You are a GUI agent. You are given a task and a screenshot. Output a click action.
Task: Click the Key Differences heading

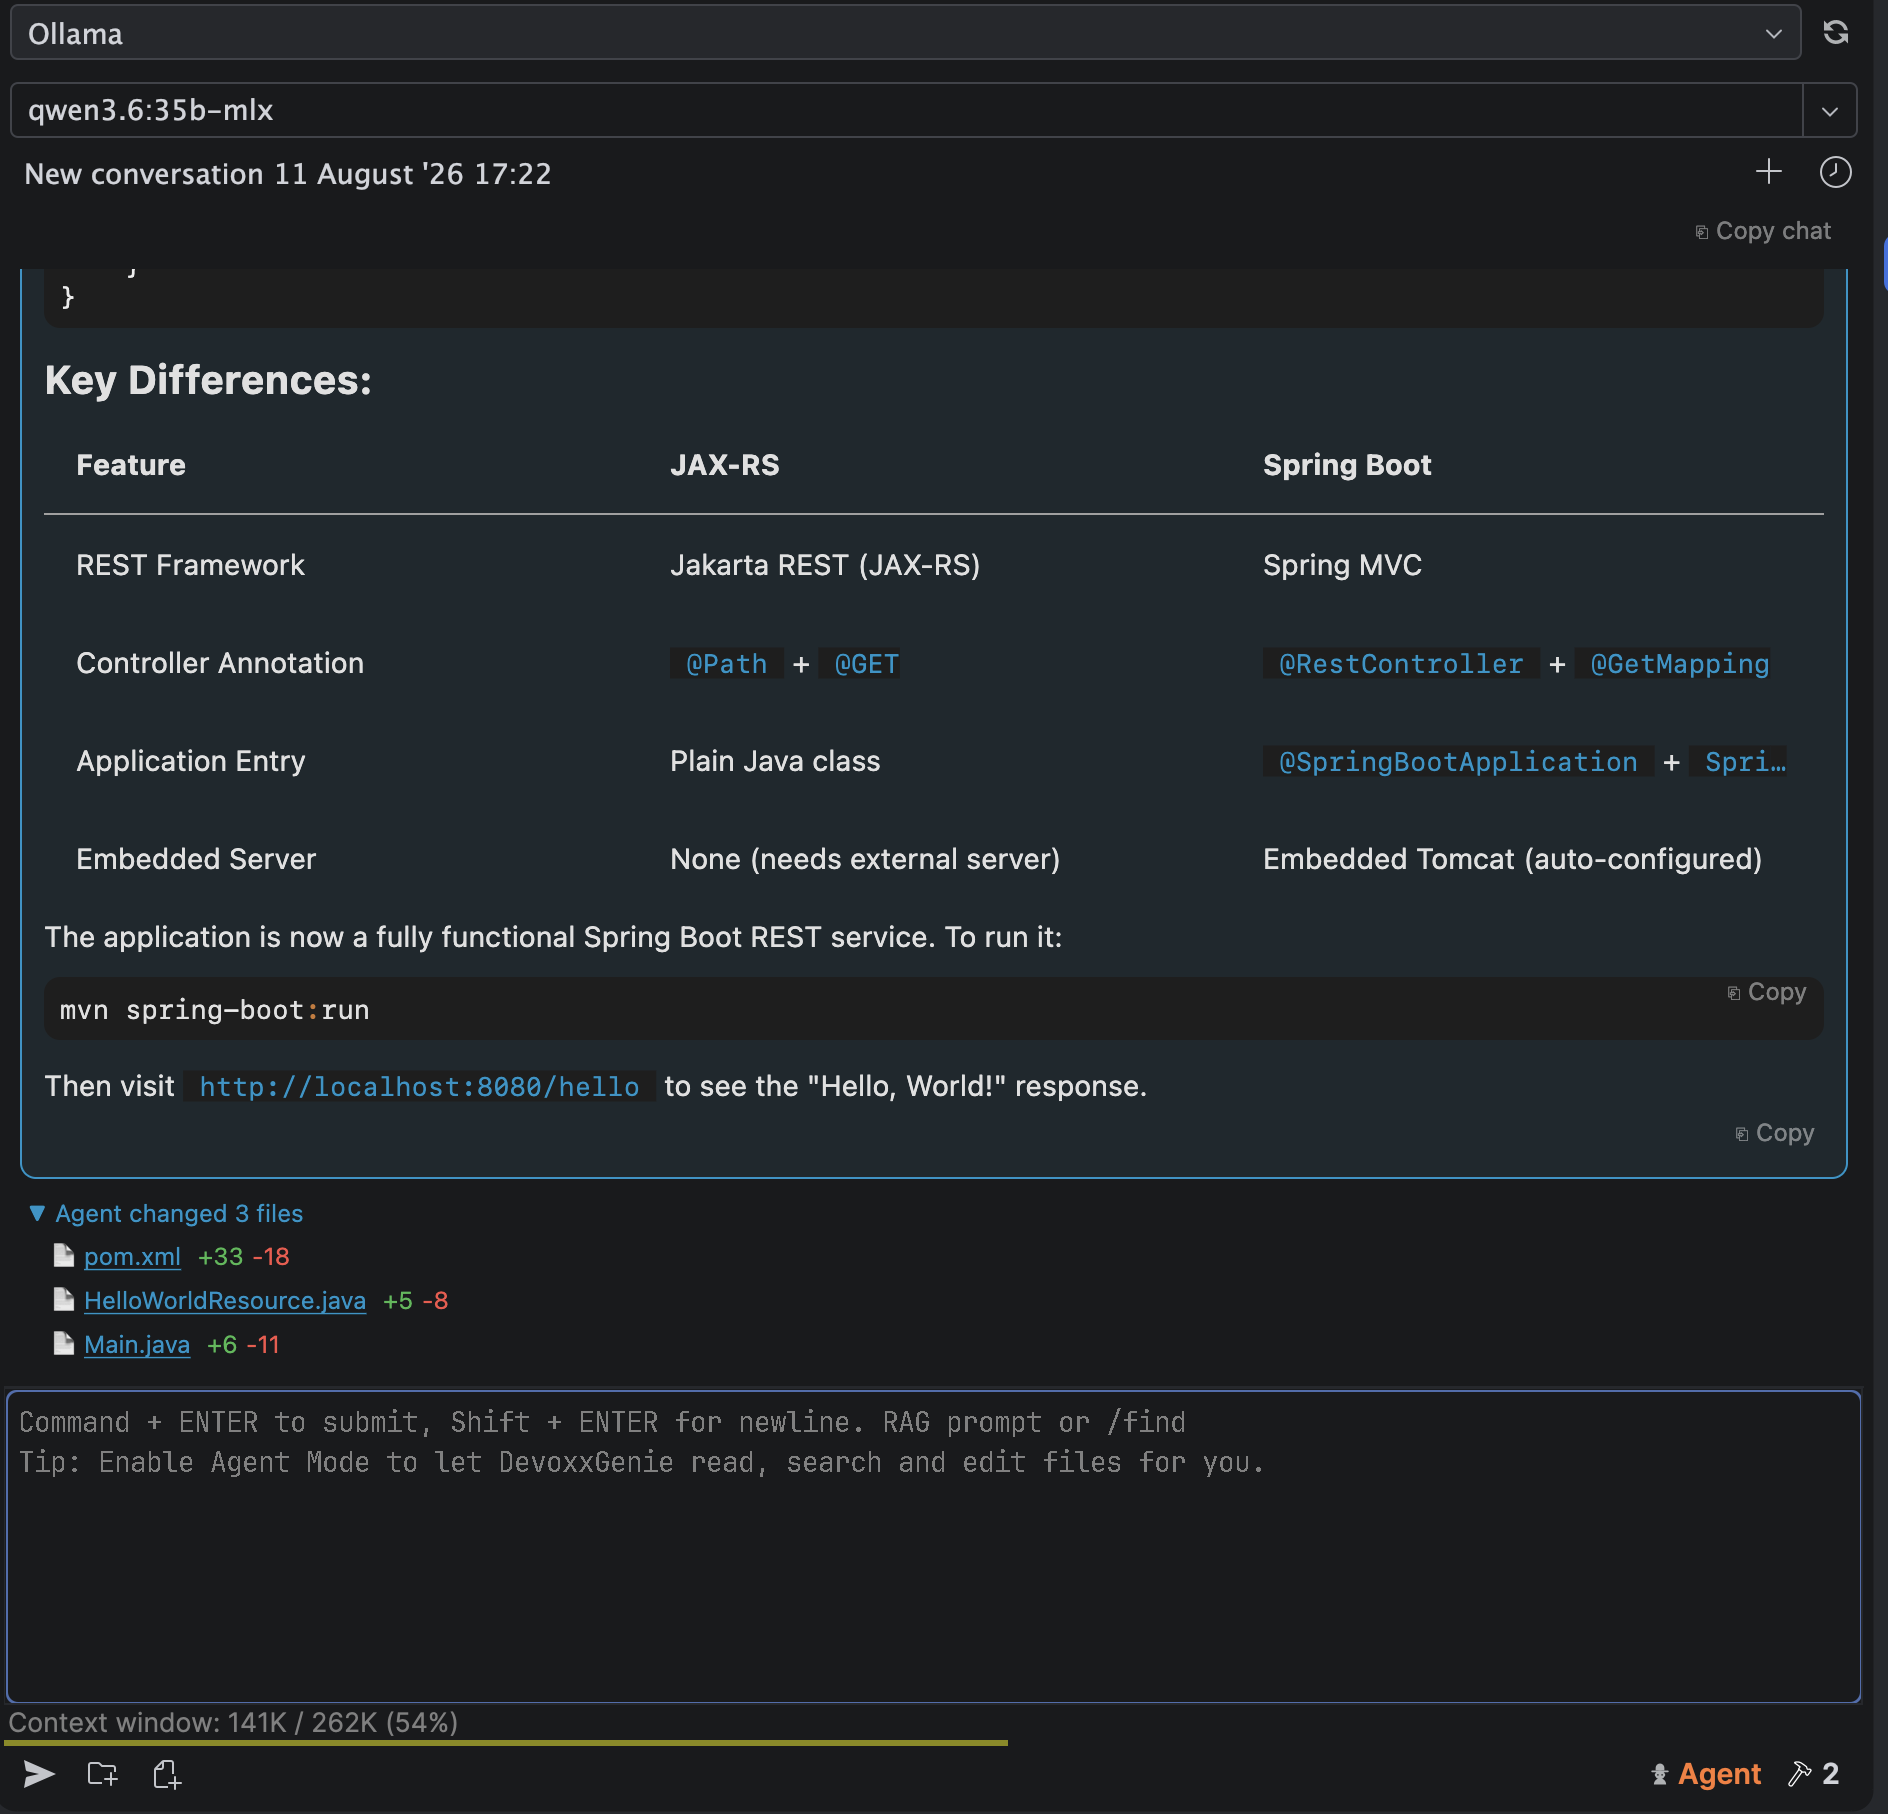pos(208,380)
